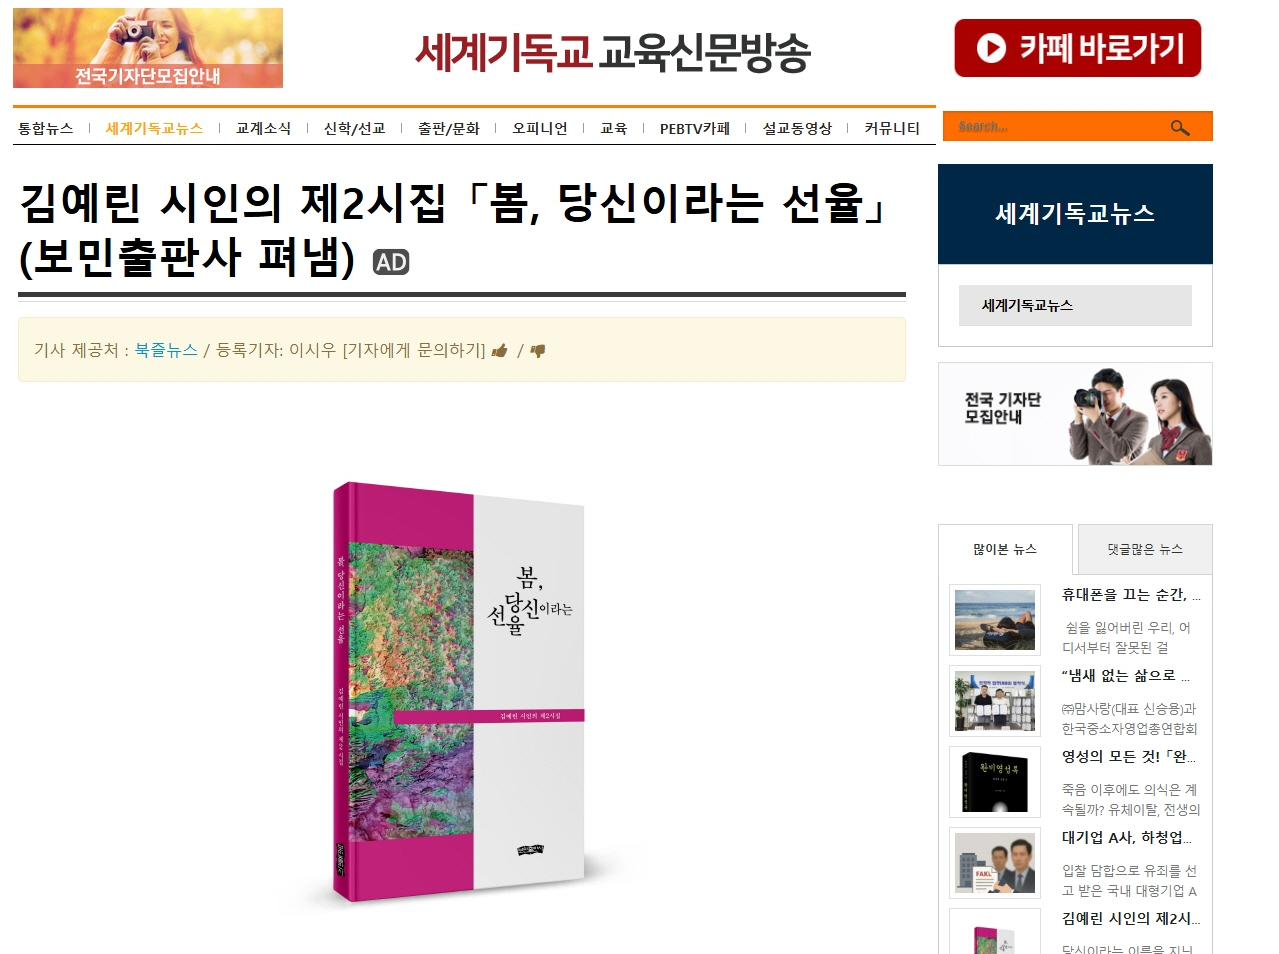Viewport: 1279px width, 954px height.
Task: Click the AD badge next to the headline
Action: coord(391,262)
